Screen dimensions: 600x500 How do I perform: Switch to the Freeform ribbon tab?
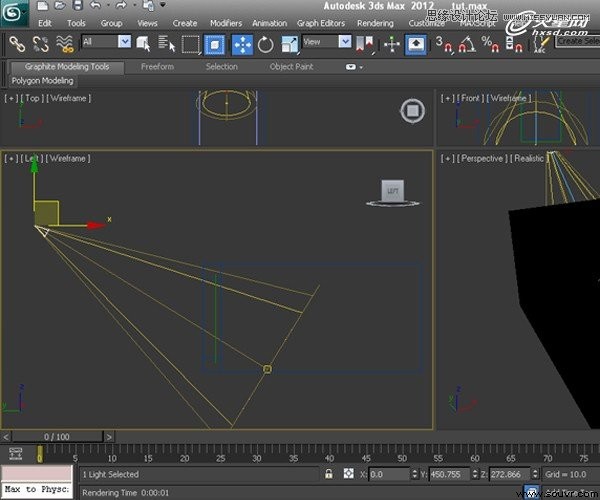pos(157,67)
